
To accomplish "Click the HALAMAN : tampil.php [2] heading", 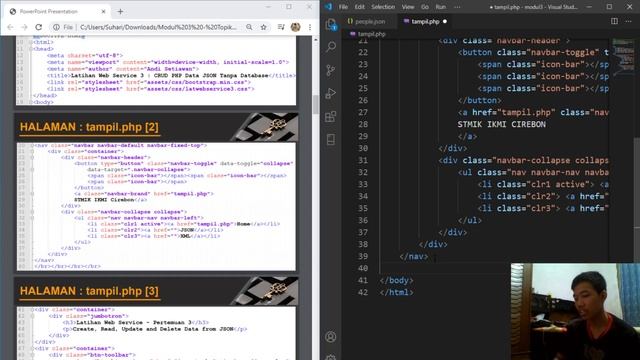I will coord(89,127).
